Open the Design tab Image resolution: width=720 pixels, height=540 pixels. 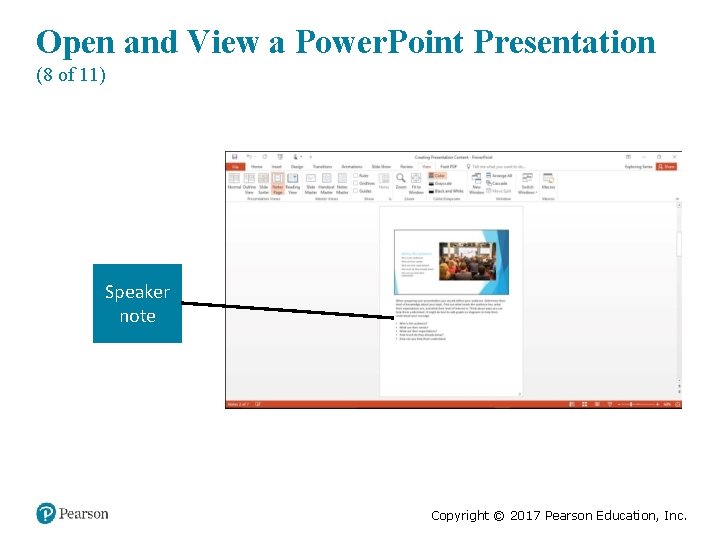coord(297,167)
